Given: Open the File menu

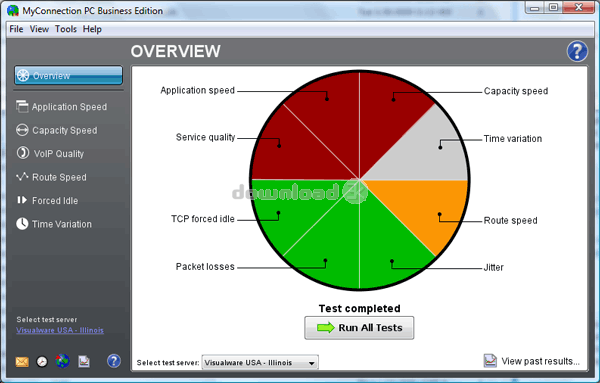Looking at the screenshot, I should (x=16, y=29).
